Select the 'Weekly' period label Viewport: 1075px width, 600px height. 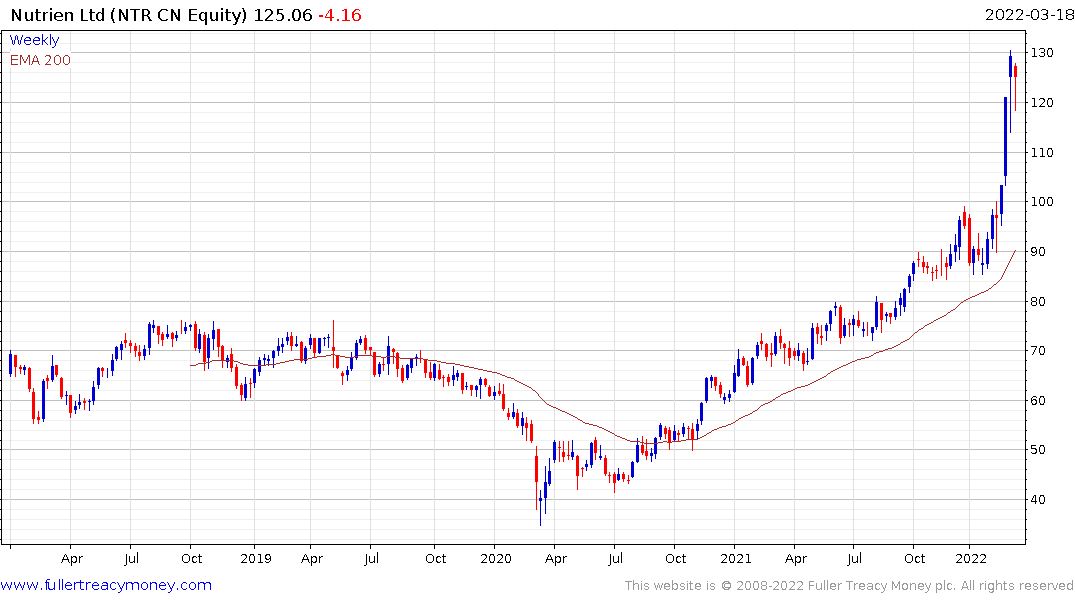(x=34, y=40)
